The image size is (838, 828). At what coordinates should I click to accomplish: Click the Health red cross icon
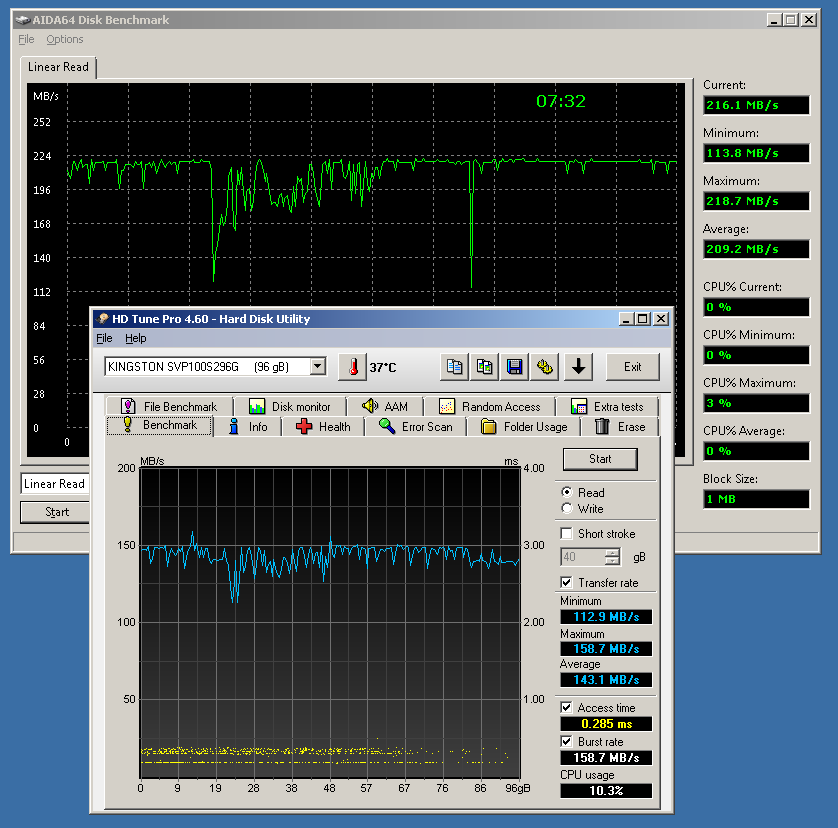(x=304, y=427)
